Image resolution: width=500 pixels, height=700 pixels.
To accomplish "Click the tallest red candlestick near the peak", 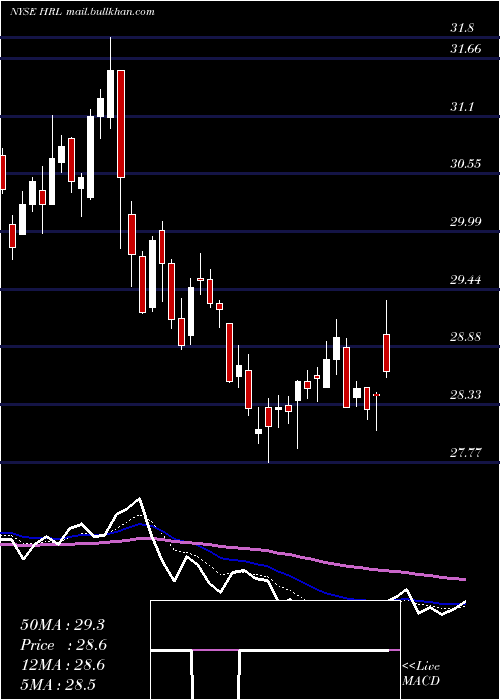I will pyautogui.click(x=121, y=124).
